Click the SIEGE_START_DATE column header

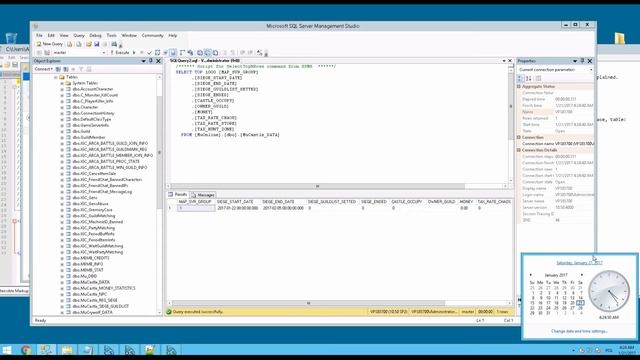(x=236, y=202)
